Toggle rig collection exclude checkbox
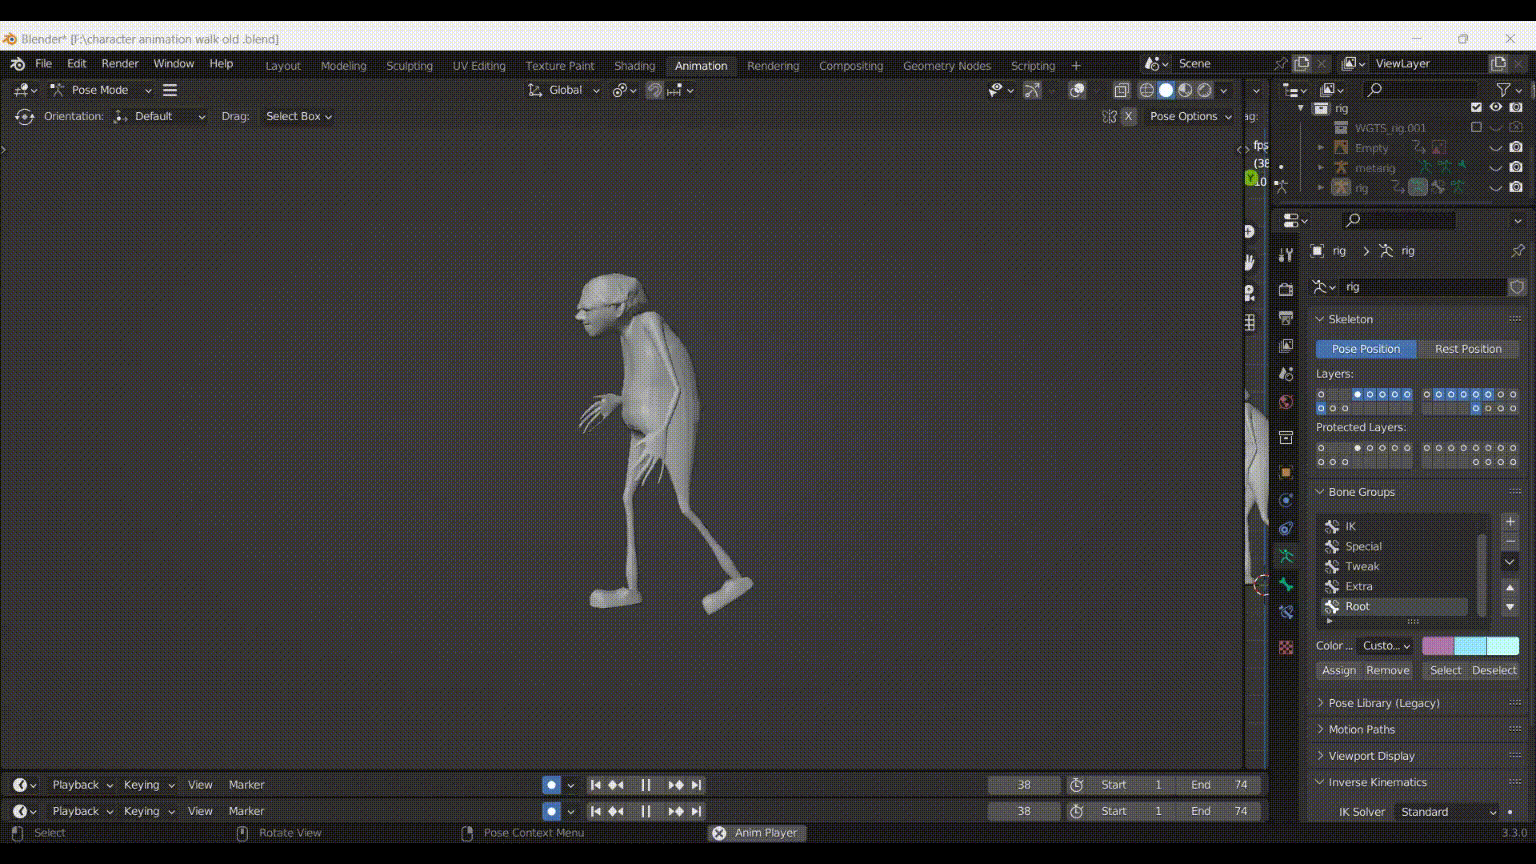Viewport: 1536px width, 864px height. point(1476,108)
